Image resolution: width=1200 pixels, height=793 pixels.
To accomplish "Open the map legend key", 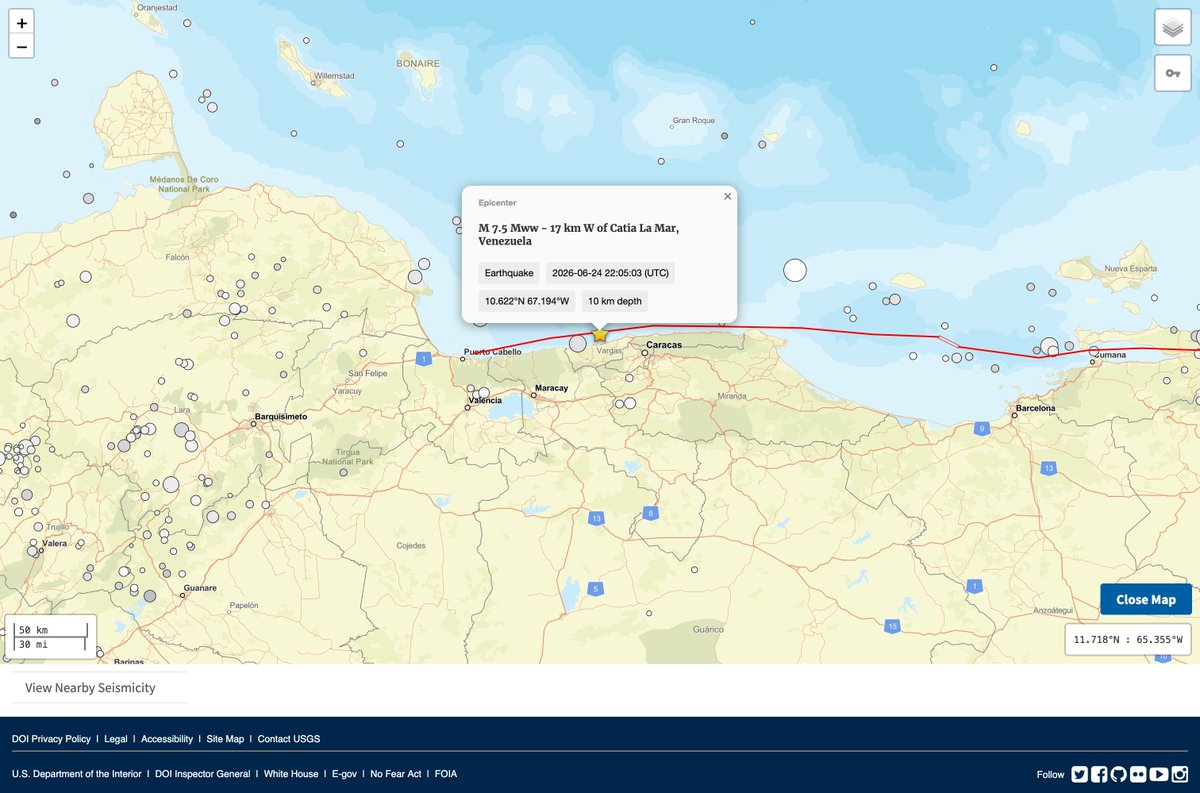I will tap(1172, 74).
